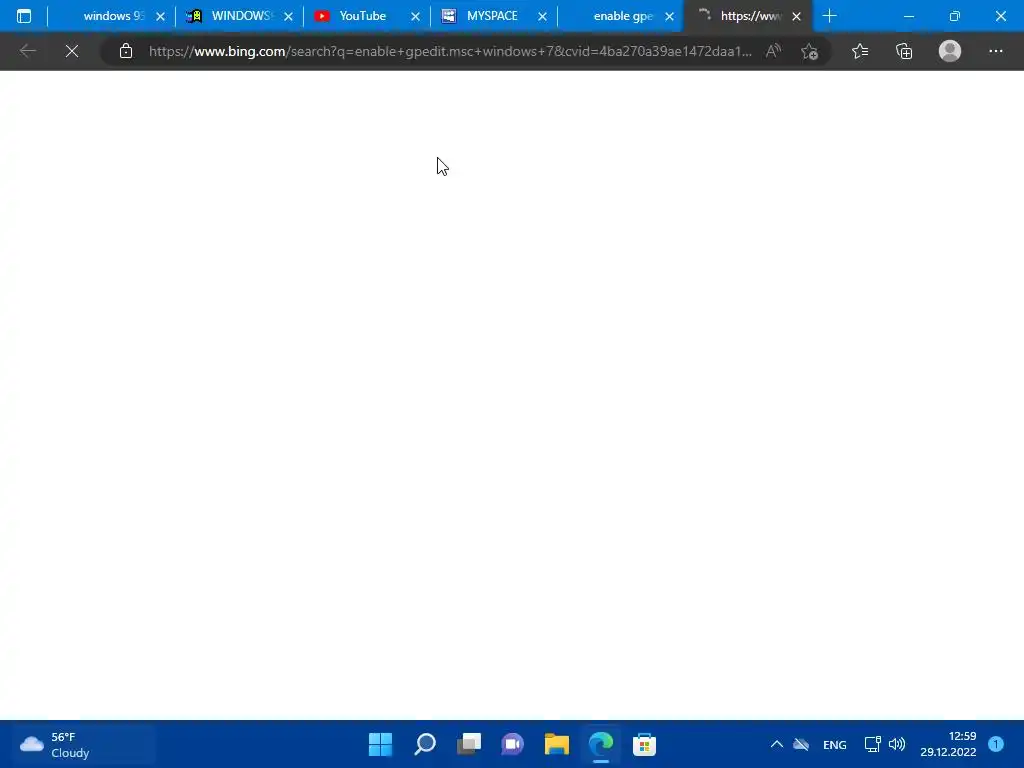The image size is (1024, 768).
Task: Open the Windows Start menu
Action: click(x=380, y=744)
